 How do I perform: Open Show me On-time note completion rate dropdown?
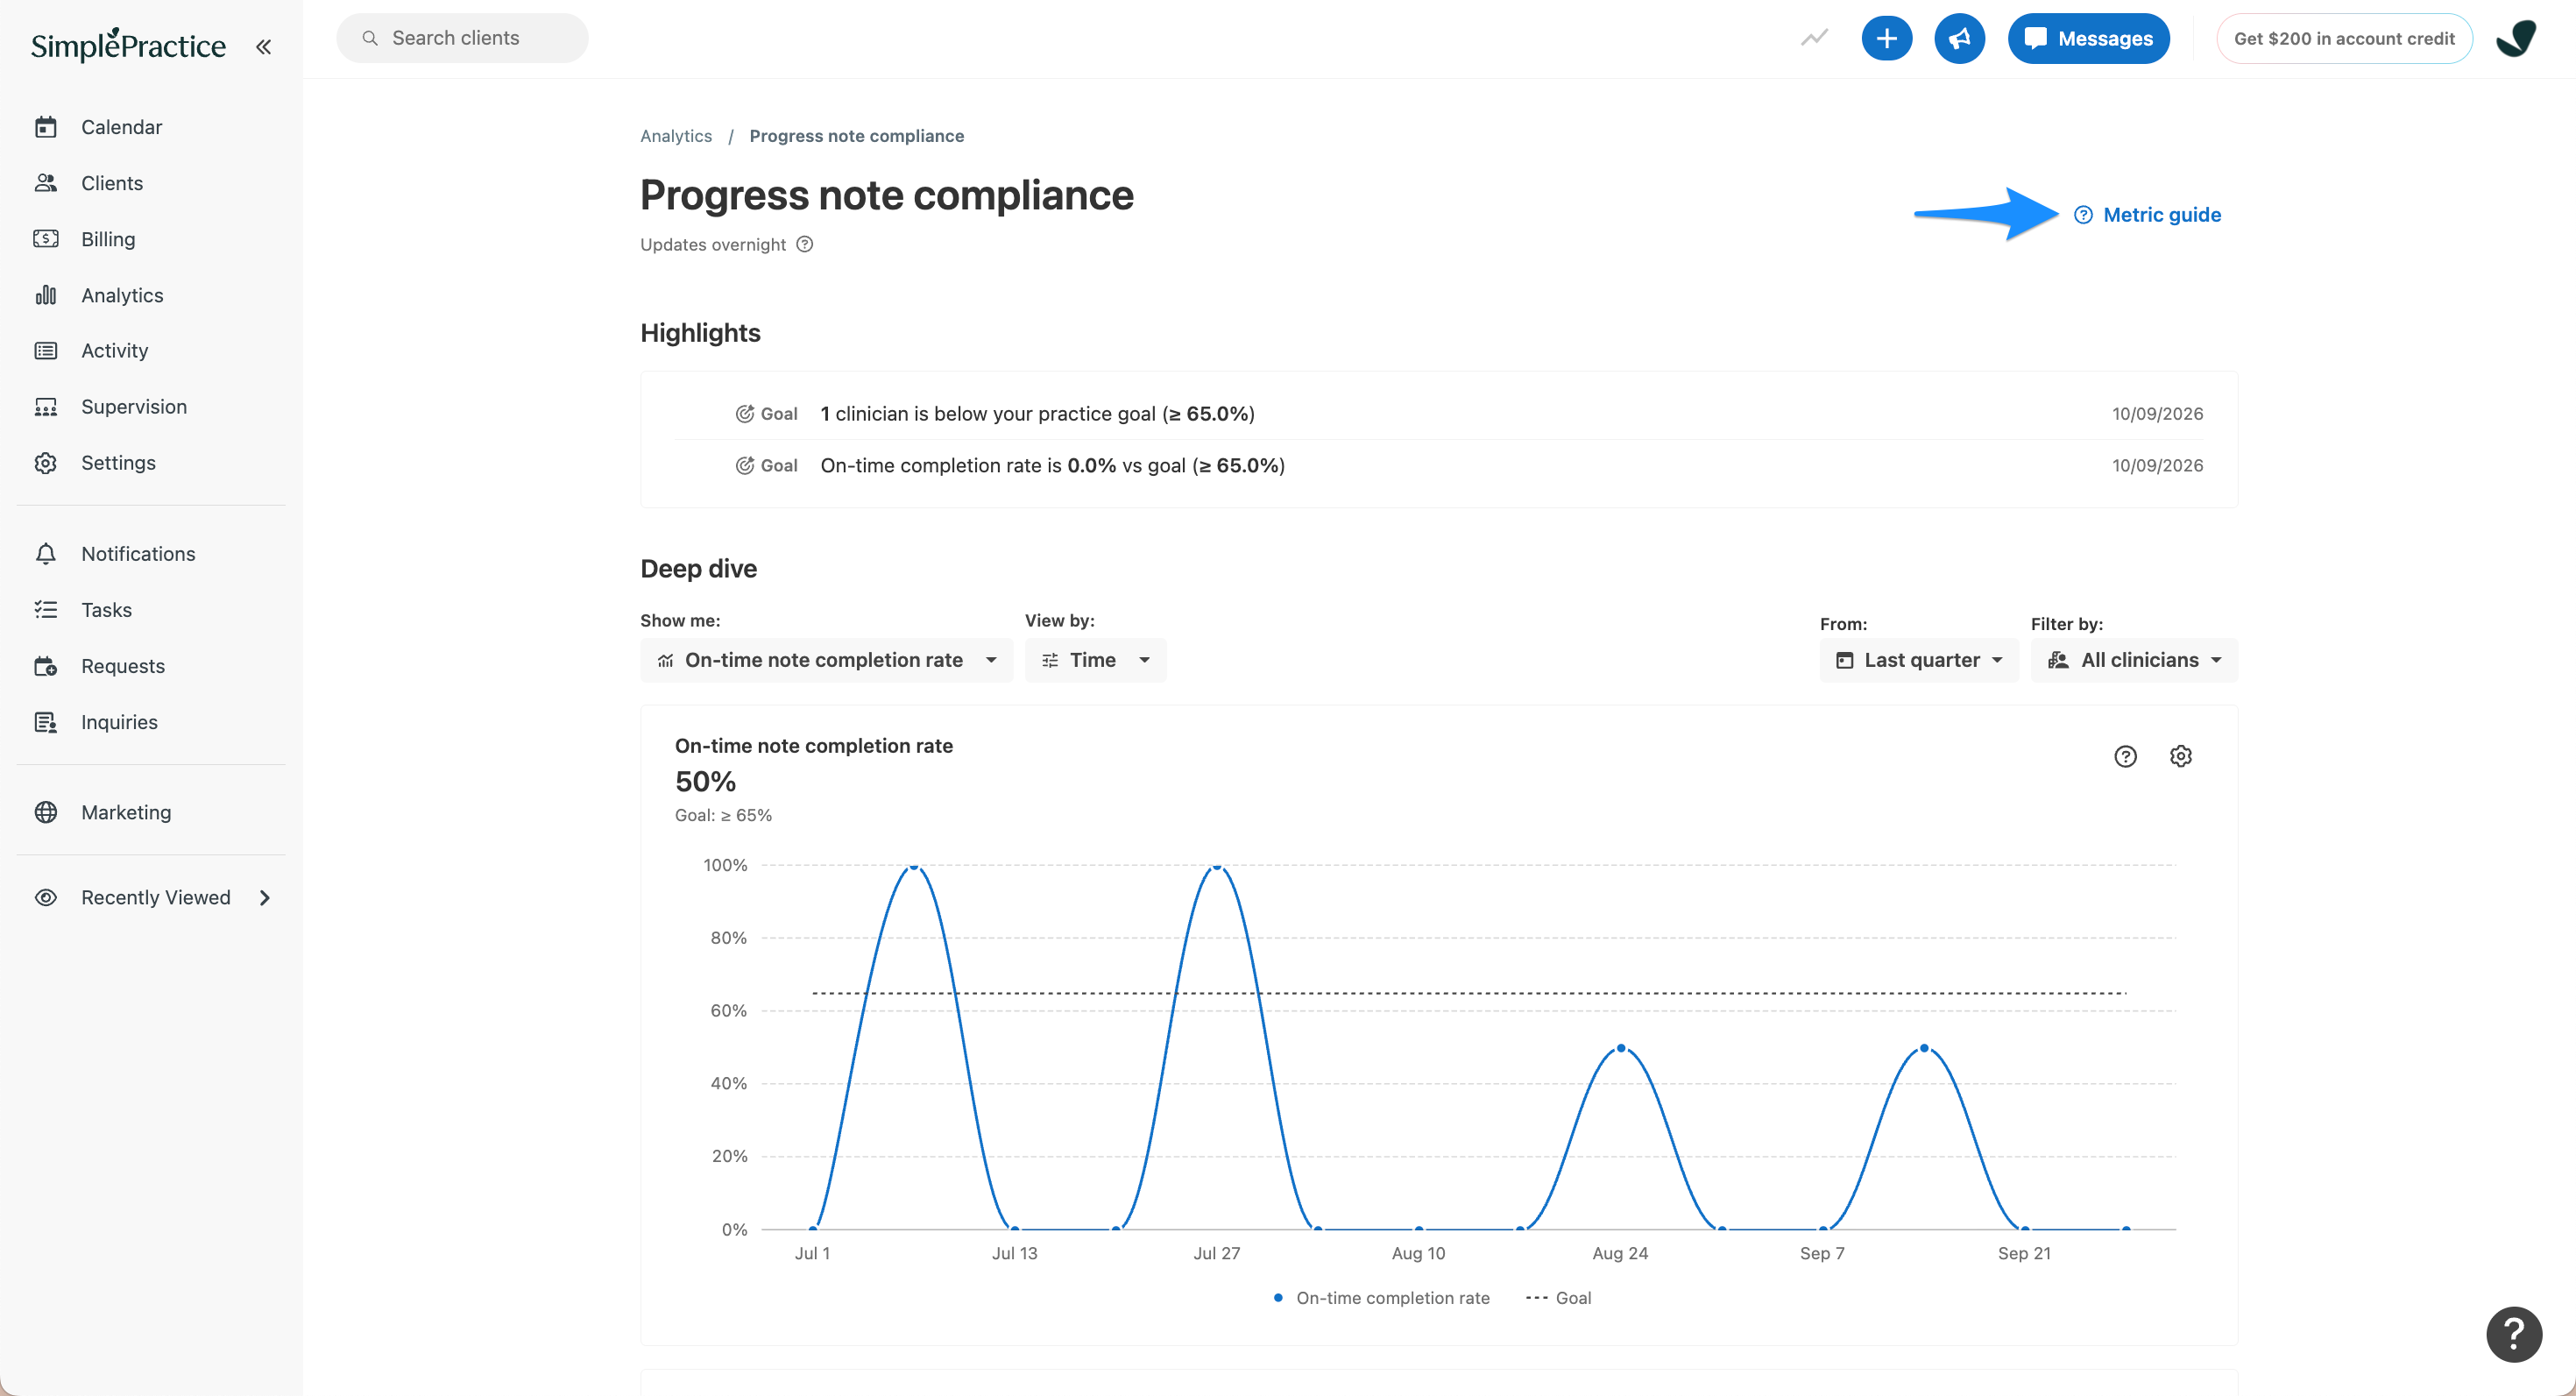(826, 660)
